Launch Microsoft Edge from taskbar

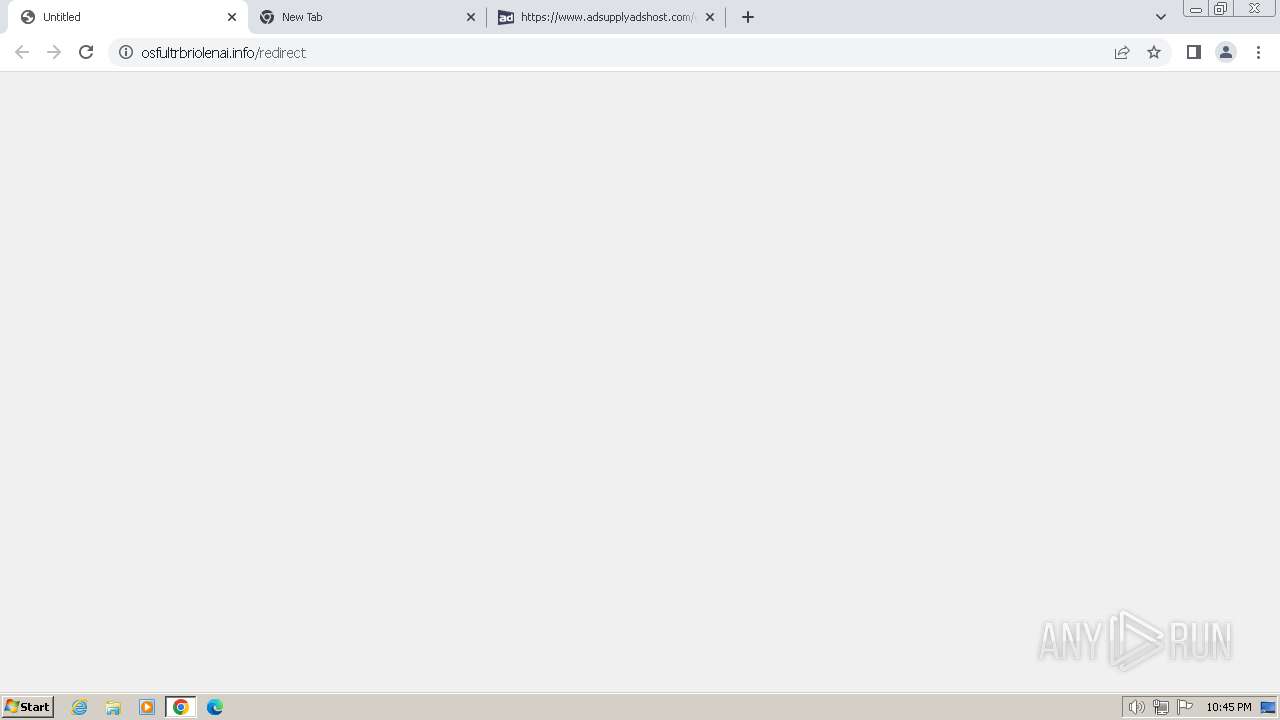click(215, 707)
